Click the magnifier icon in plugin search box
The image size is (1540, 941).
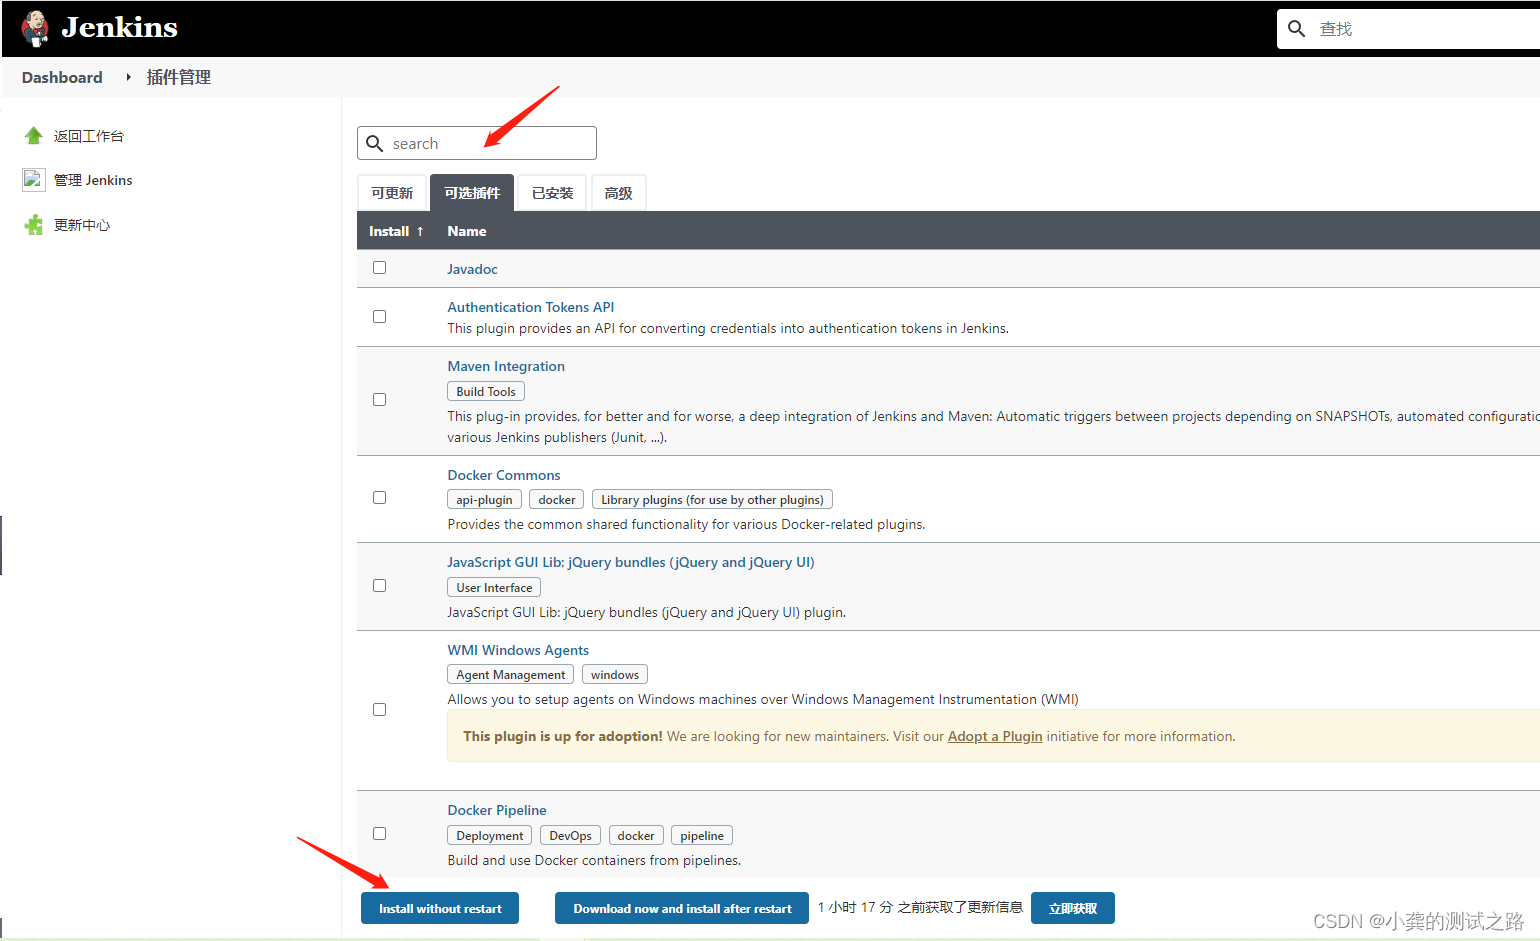click(x=375, y=143)
